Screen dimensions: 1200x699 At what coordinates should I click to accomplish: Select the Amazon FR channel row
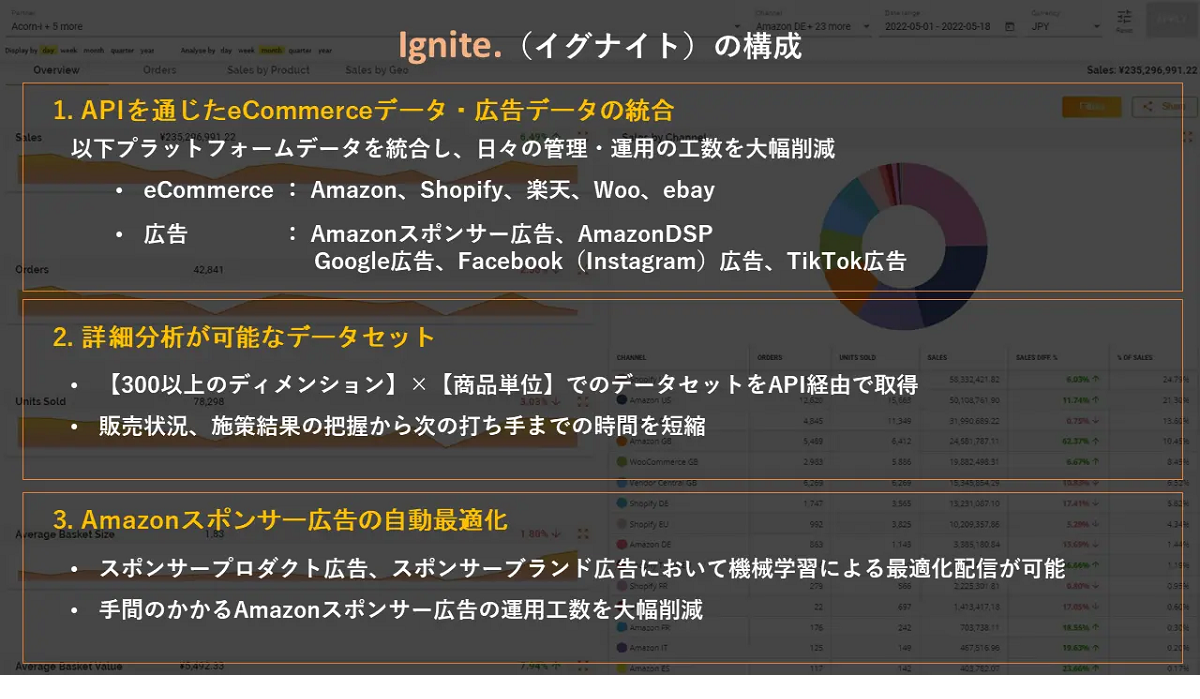903,628
